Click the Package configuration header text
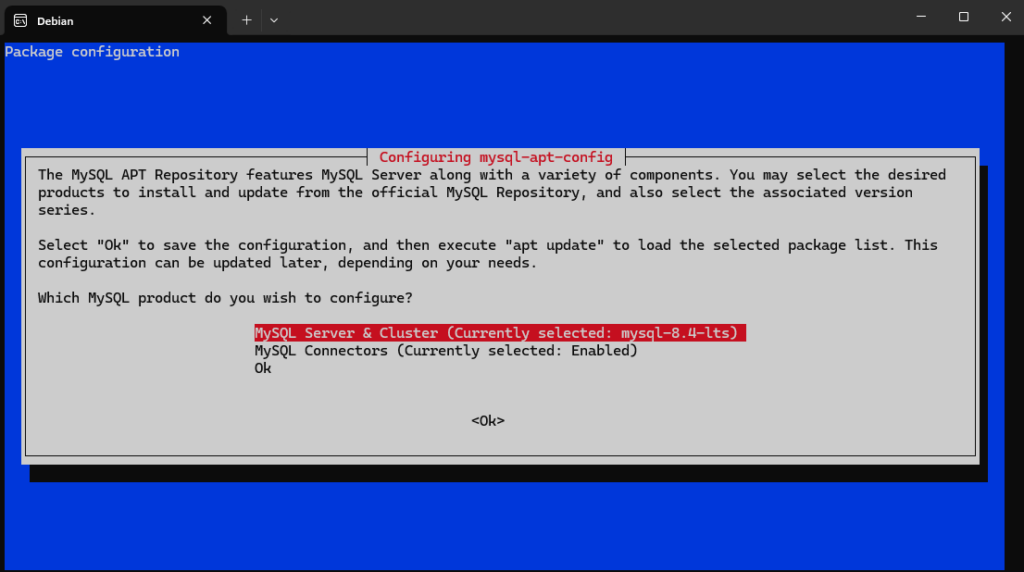 coord(92,52)
